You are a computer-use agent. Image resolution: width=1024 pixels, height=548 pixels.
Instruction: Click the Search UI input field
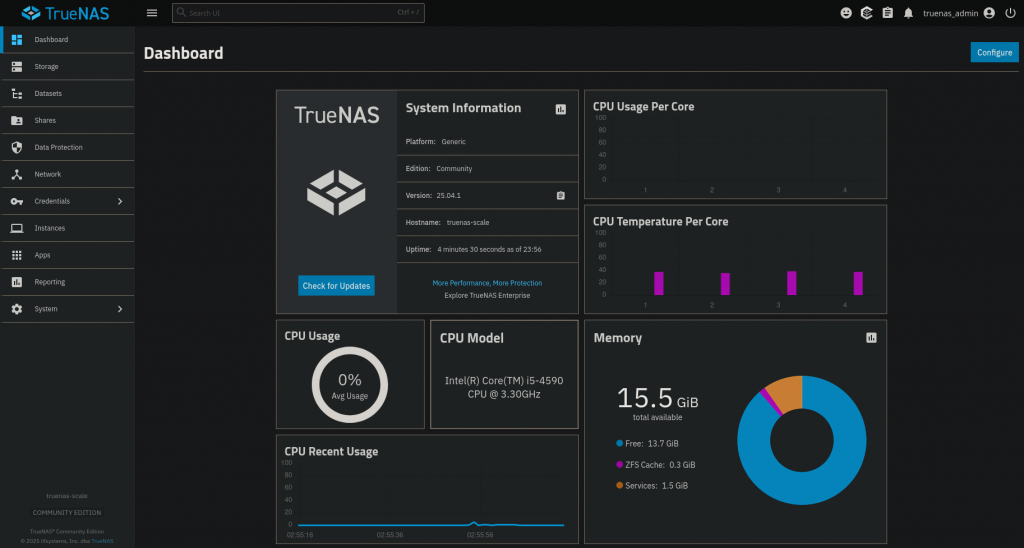[x=290, y=13]
